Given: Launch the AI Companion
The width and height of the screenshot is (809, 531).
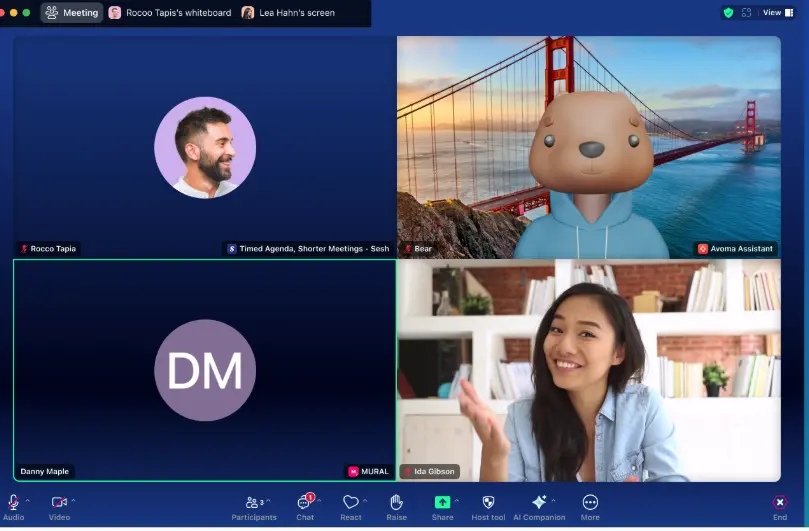Looking at the screenshot, I should pos(539,503).
